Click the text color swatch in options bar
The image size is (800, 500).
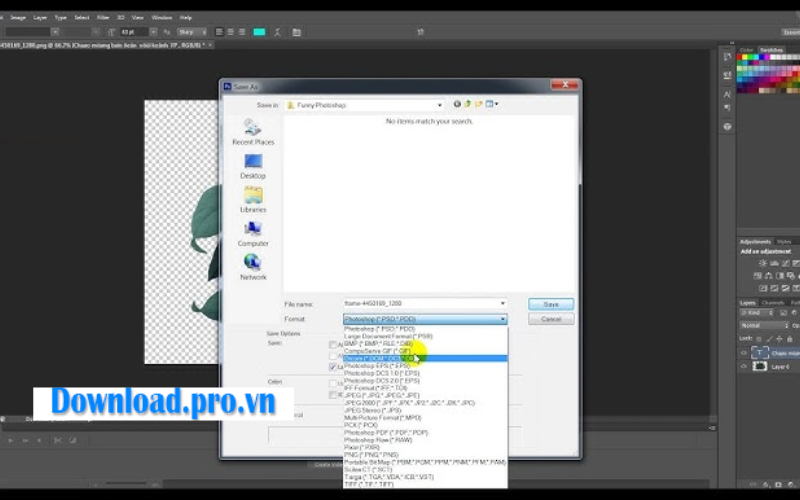tap(259, 32)
